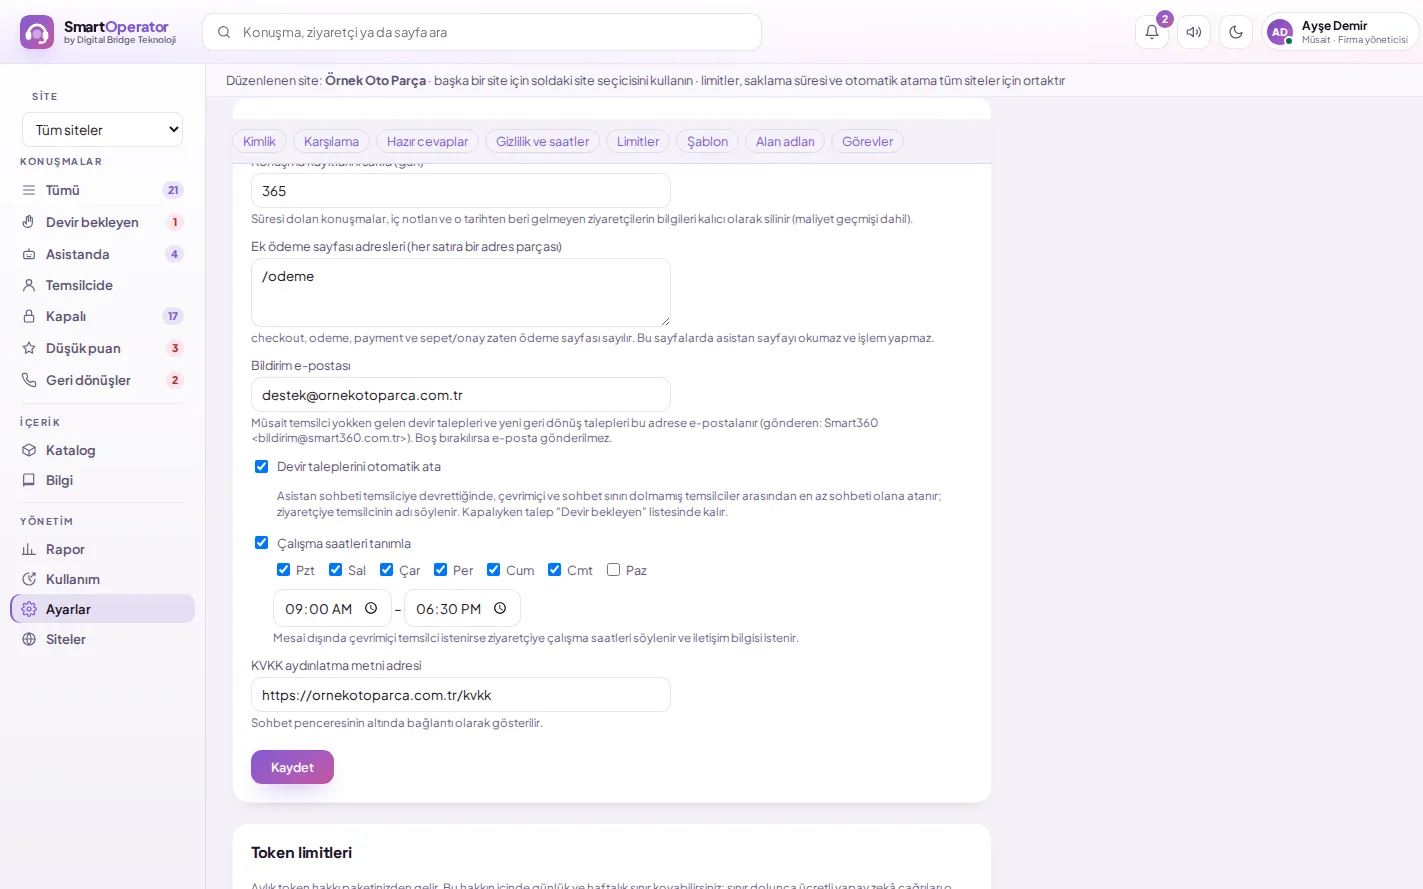Switch to dark mode moon icon
Screen dimensions: 1423x889
(1236, 32)
